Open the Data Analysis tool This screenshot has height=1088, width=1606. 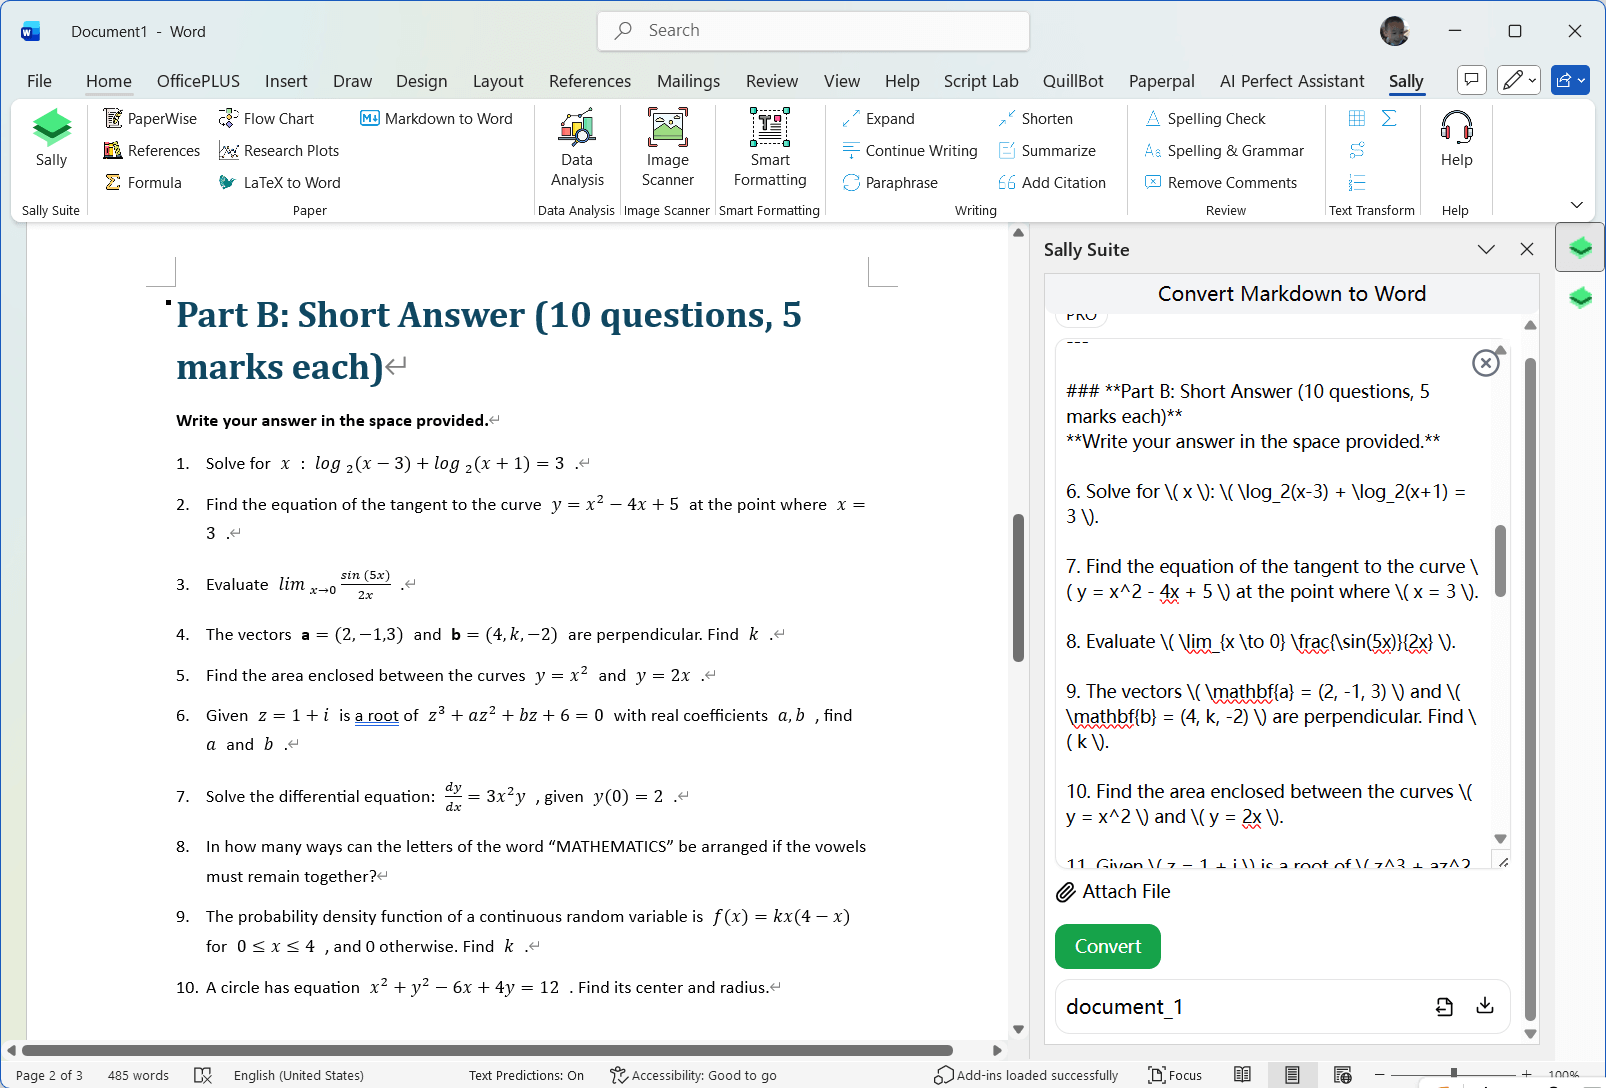(x=577, y=148)
